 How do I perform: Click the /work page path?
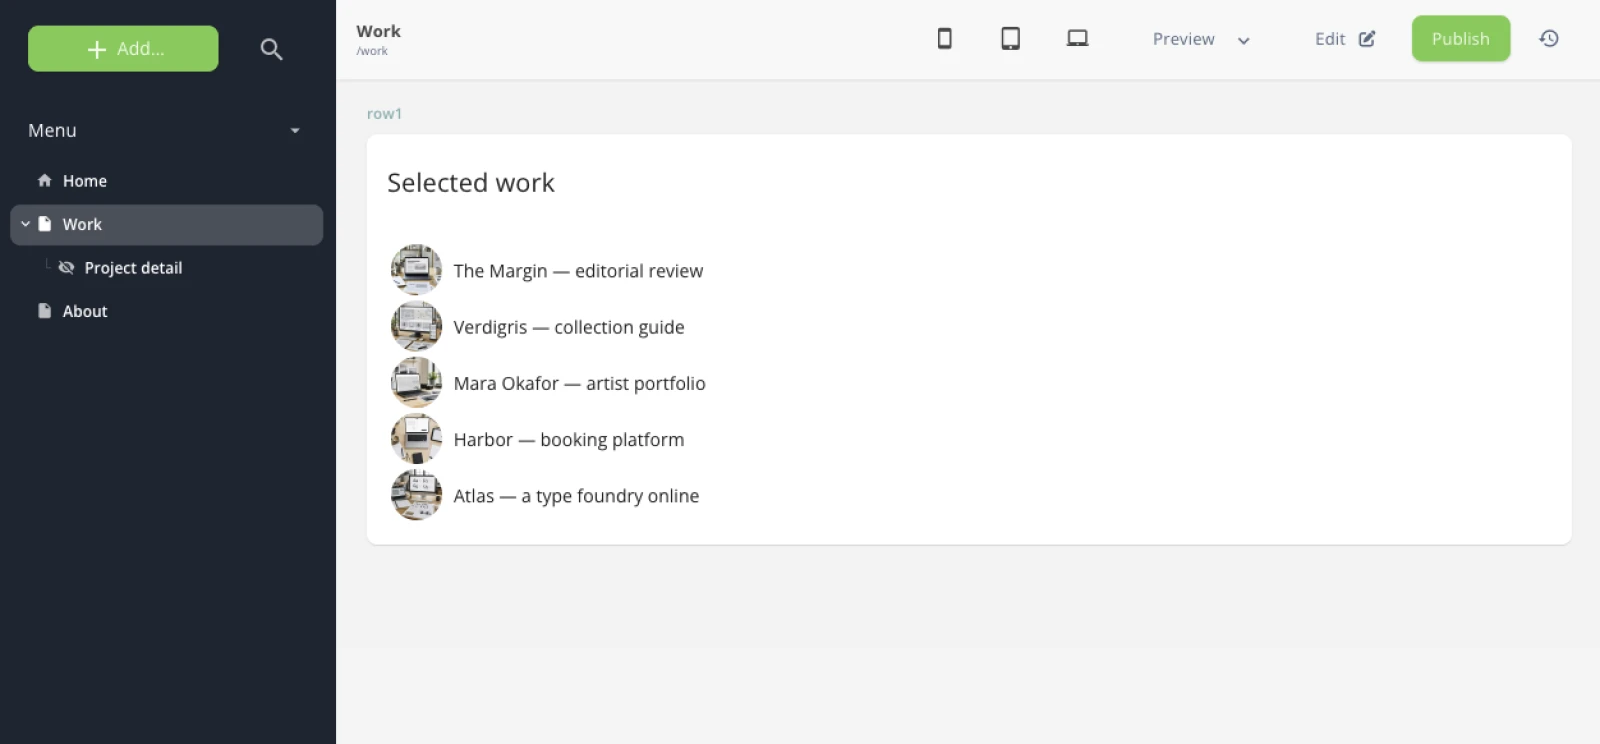pos(372,51)
